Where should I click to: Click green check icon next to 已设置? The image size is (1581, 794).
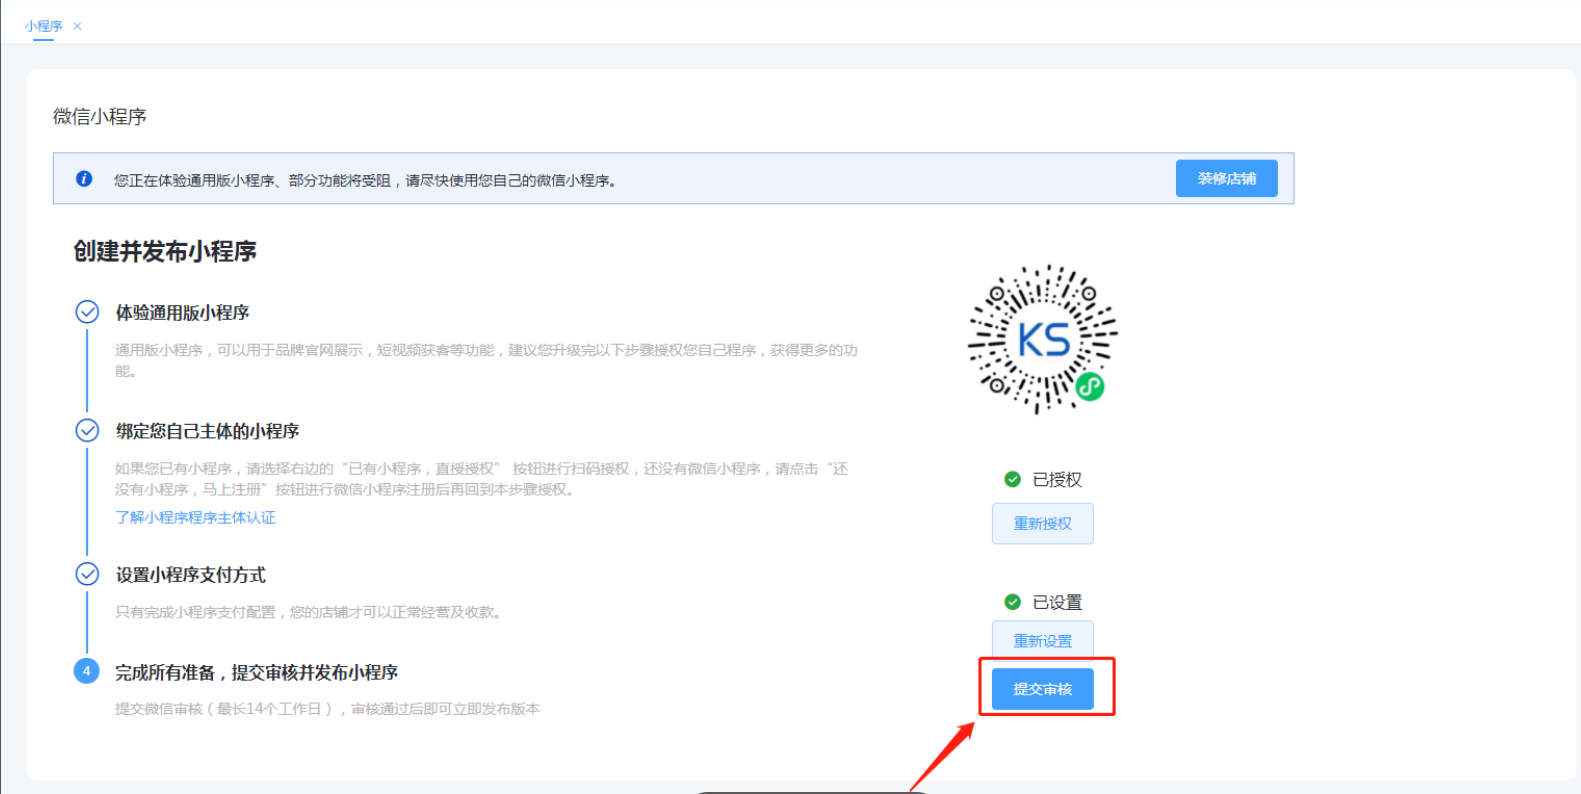point(1012,602)
